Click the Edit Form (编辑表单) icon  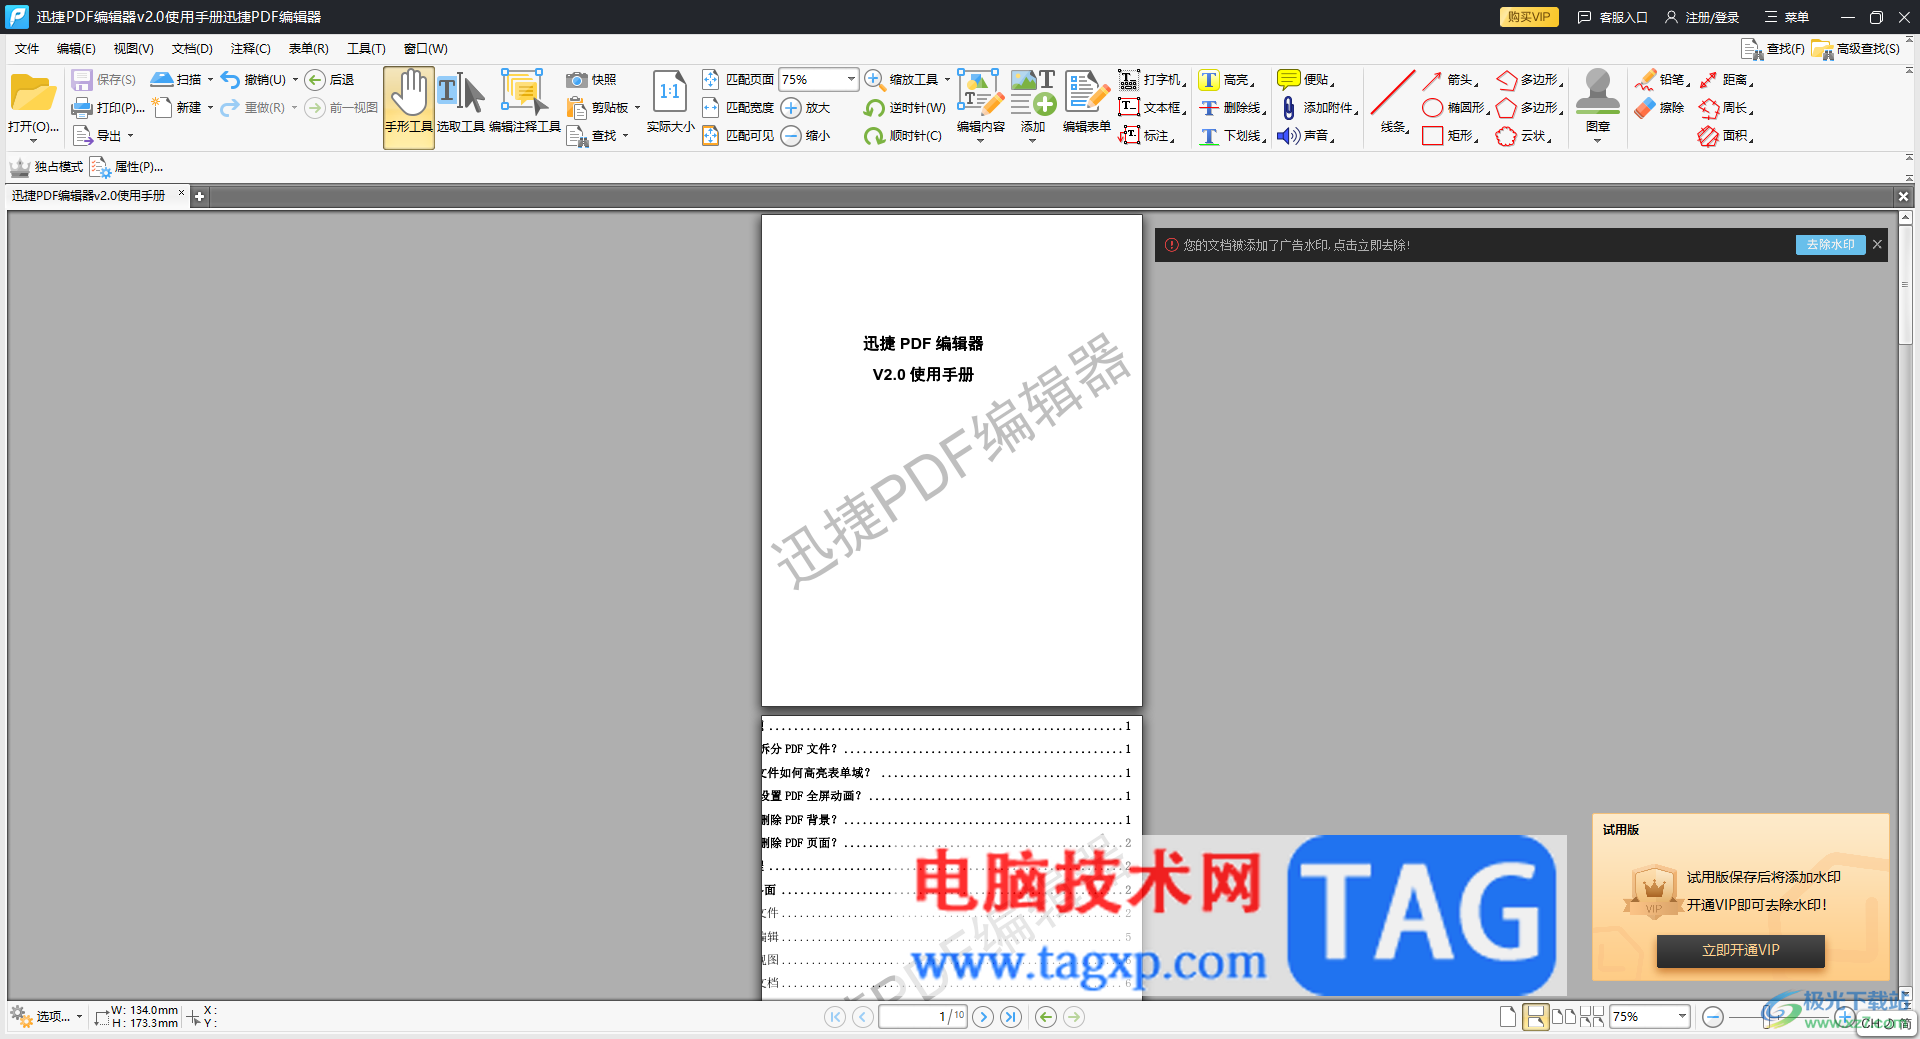point(1087,92)
